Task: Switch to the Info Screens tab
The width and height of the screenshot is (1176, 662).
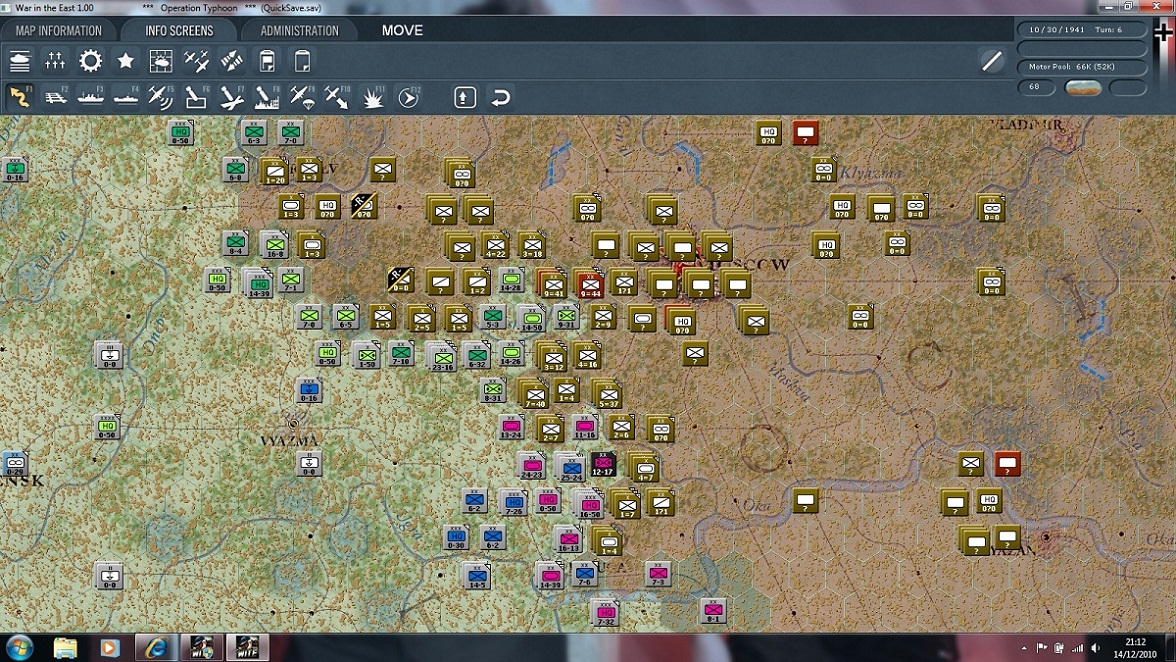Action: tap(179, 31)
